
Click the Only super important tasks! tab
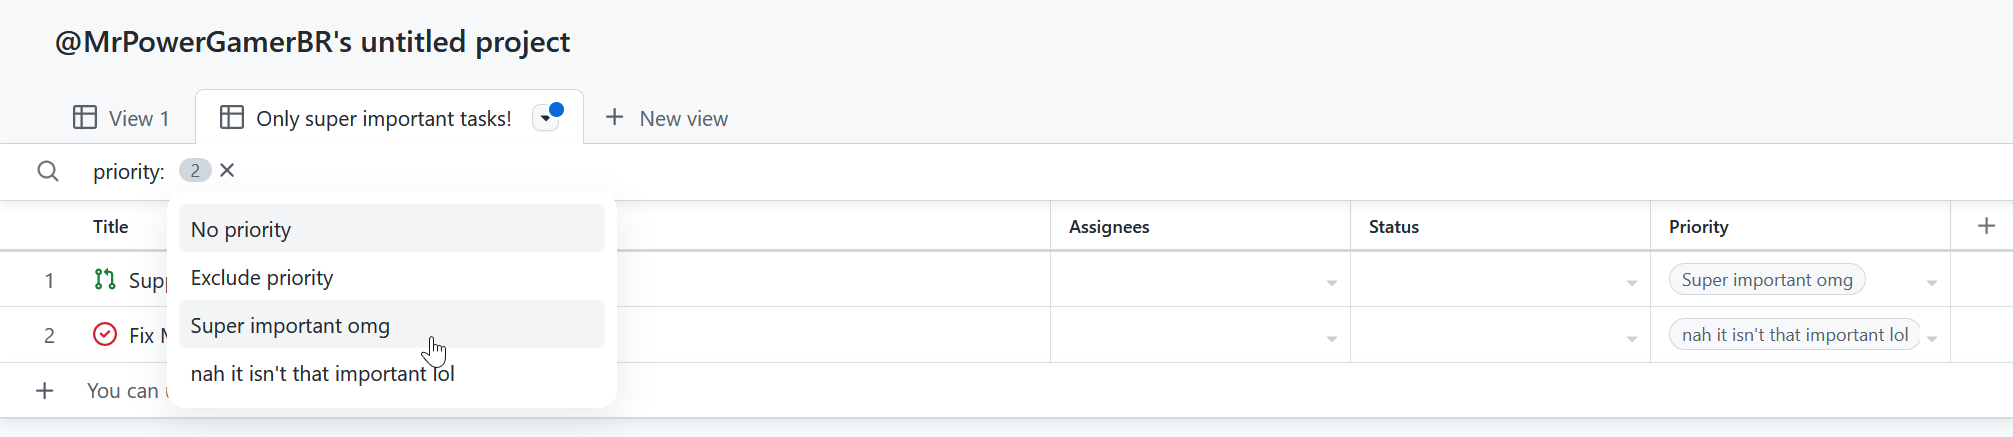[384, 118]
